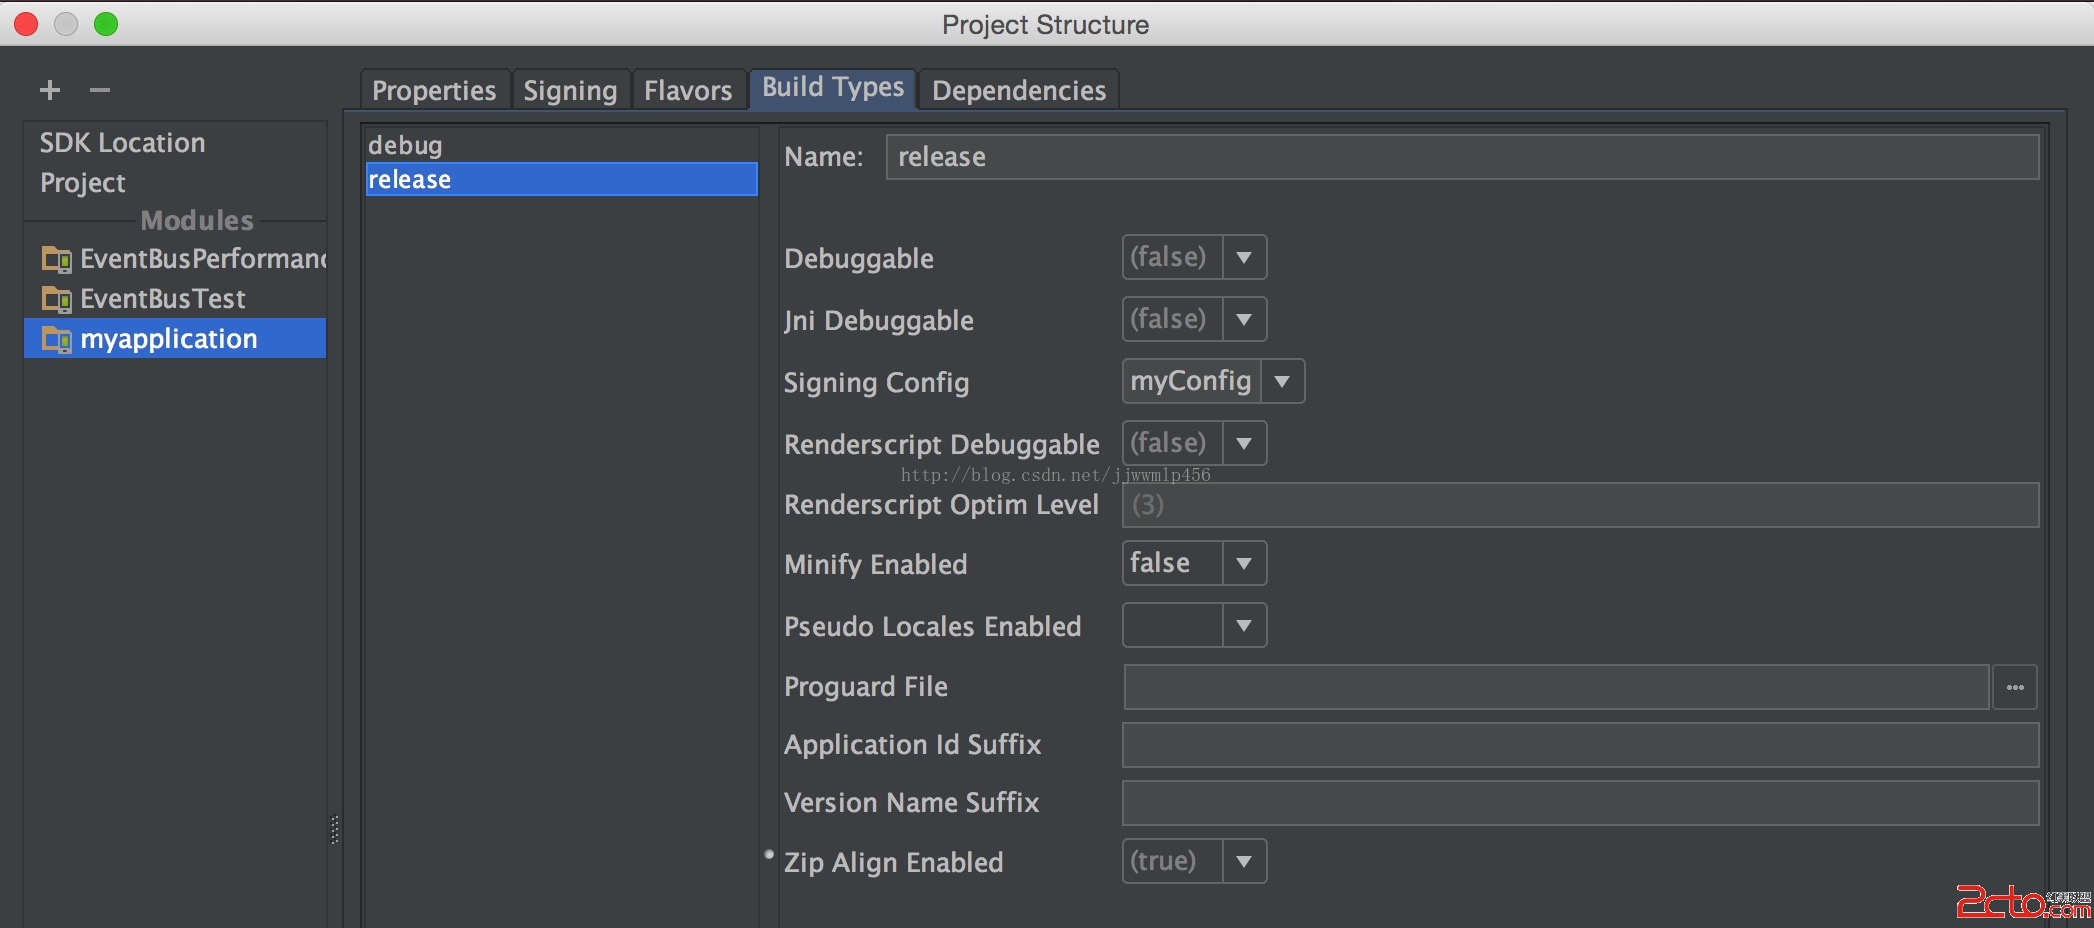Open the Pseudo Locales Enabled dropdown
Screen dimensions: 2094x928
point(1244,626)
